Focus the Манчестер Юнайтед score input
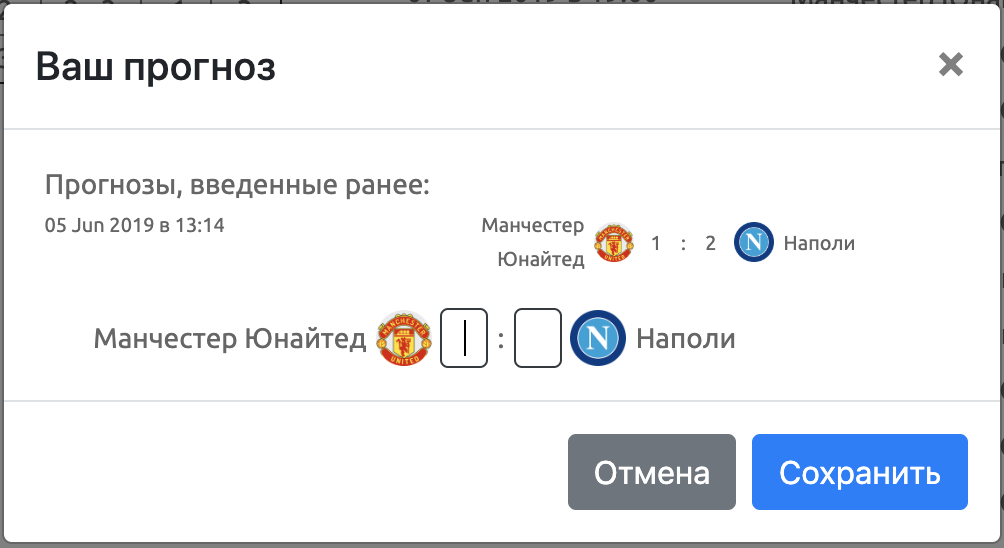 coord(464,339)
